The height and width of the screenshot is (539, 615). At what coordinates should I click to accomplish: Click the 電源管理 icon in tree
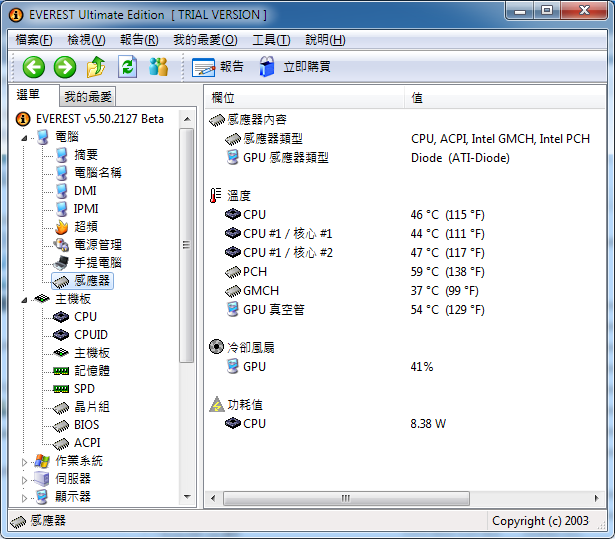(61, 245)
